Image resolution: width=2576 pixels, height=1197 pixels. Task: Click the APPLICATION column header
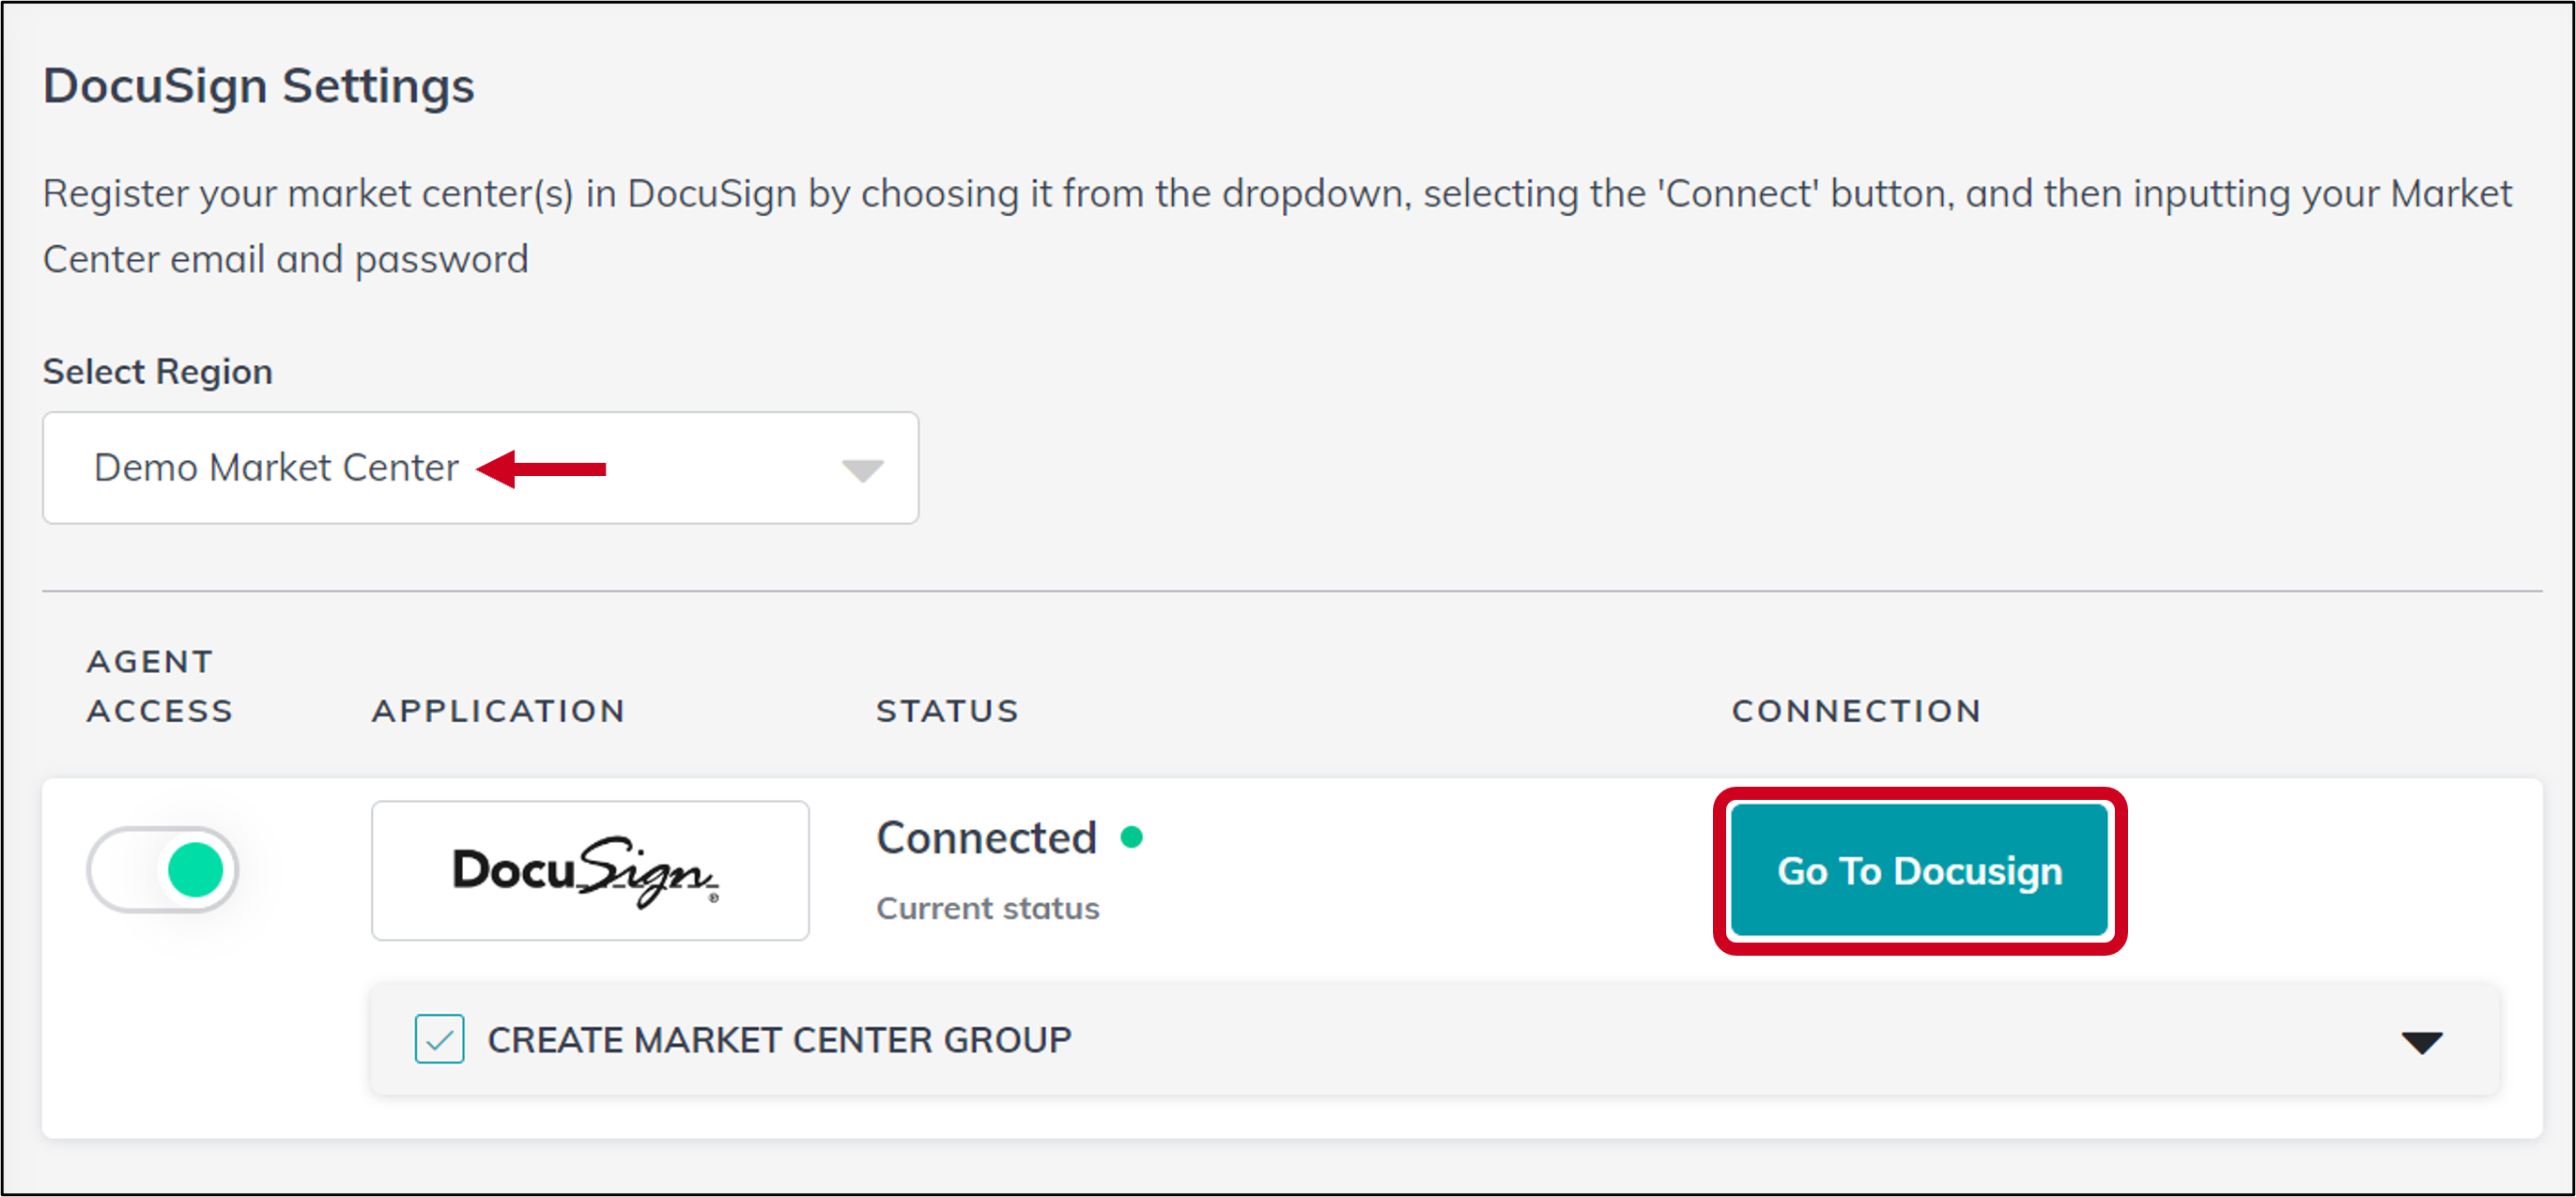498,711
